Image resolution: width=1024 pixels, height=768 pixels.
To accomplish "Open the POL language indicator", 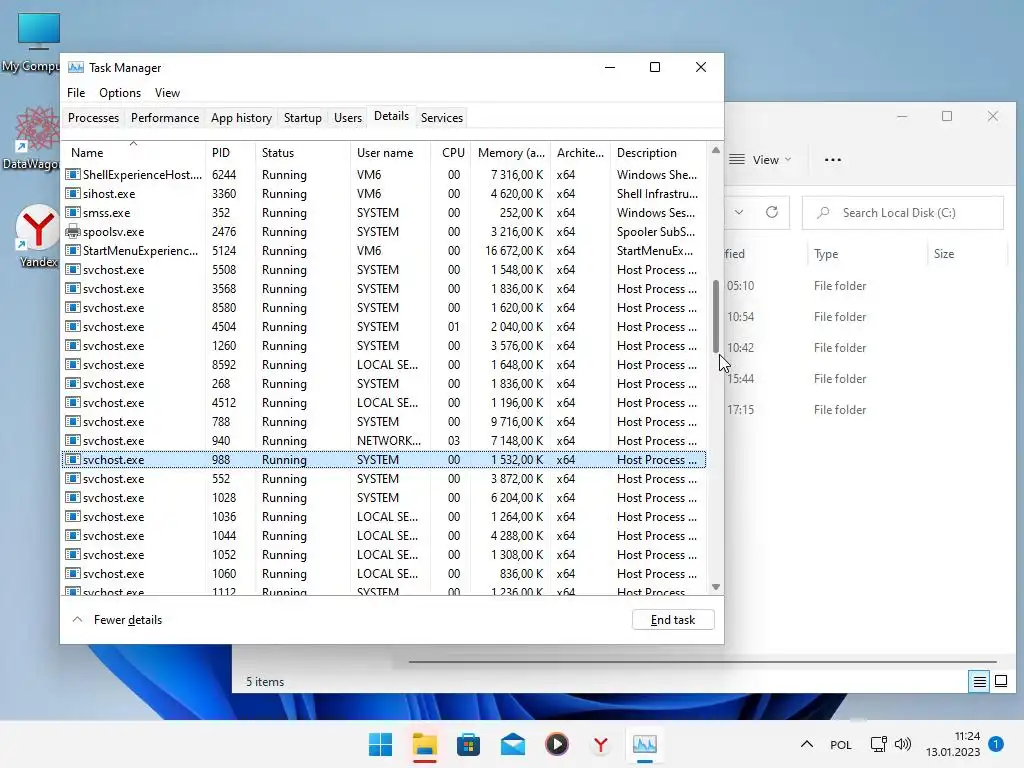I will click(x=840, y=744).
